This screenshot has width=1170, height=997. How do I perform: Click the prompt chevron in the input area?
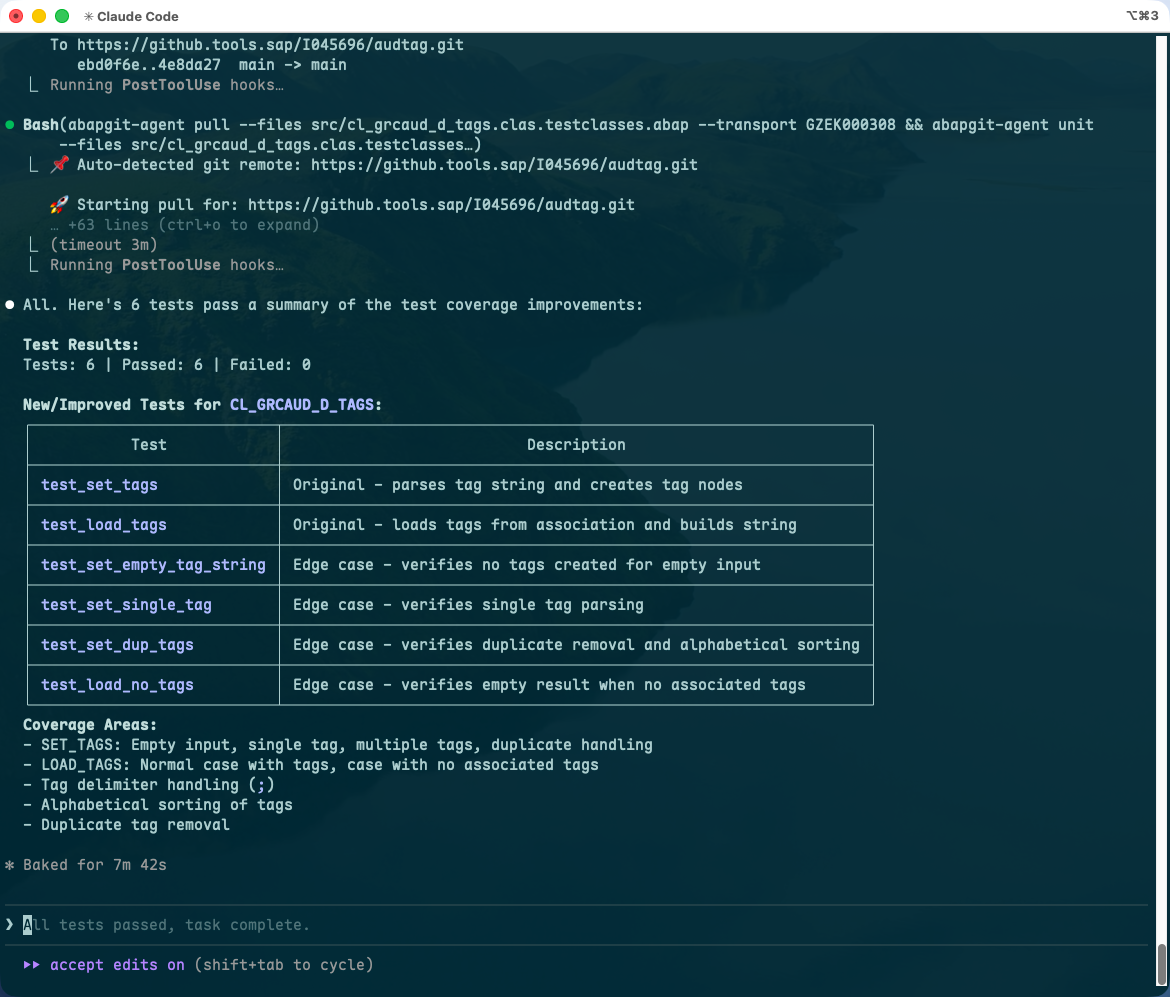(x=10, y=925)
